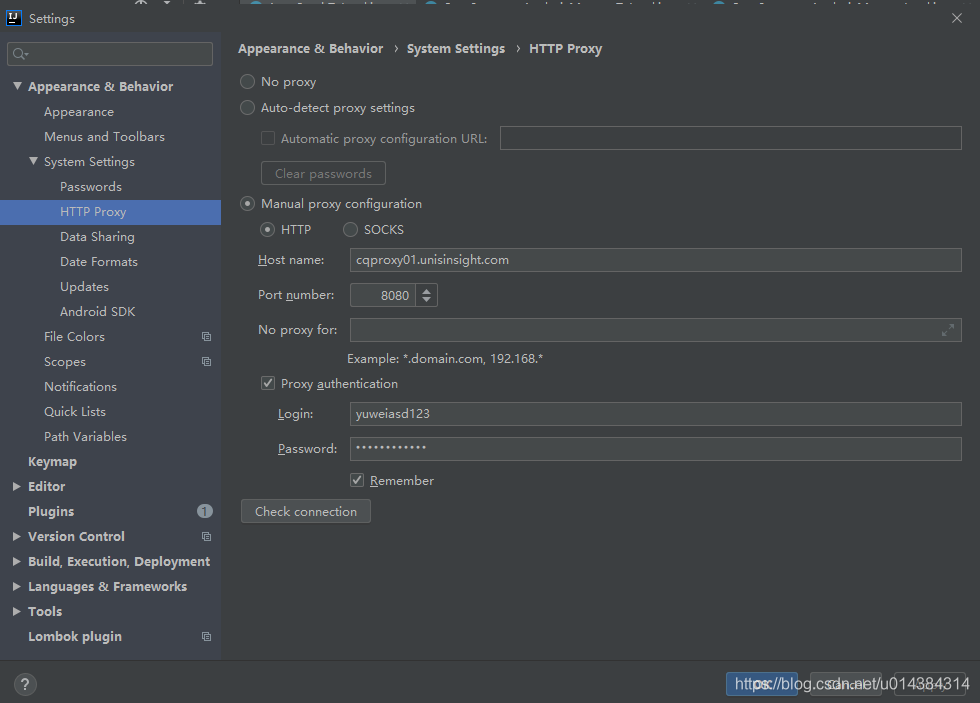
Task: Click the Clear passwords button
Action: (323, 173)
